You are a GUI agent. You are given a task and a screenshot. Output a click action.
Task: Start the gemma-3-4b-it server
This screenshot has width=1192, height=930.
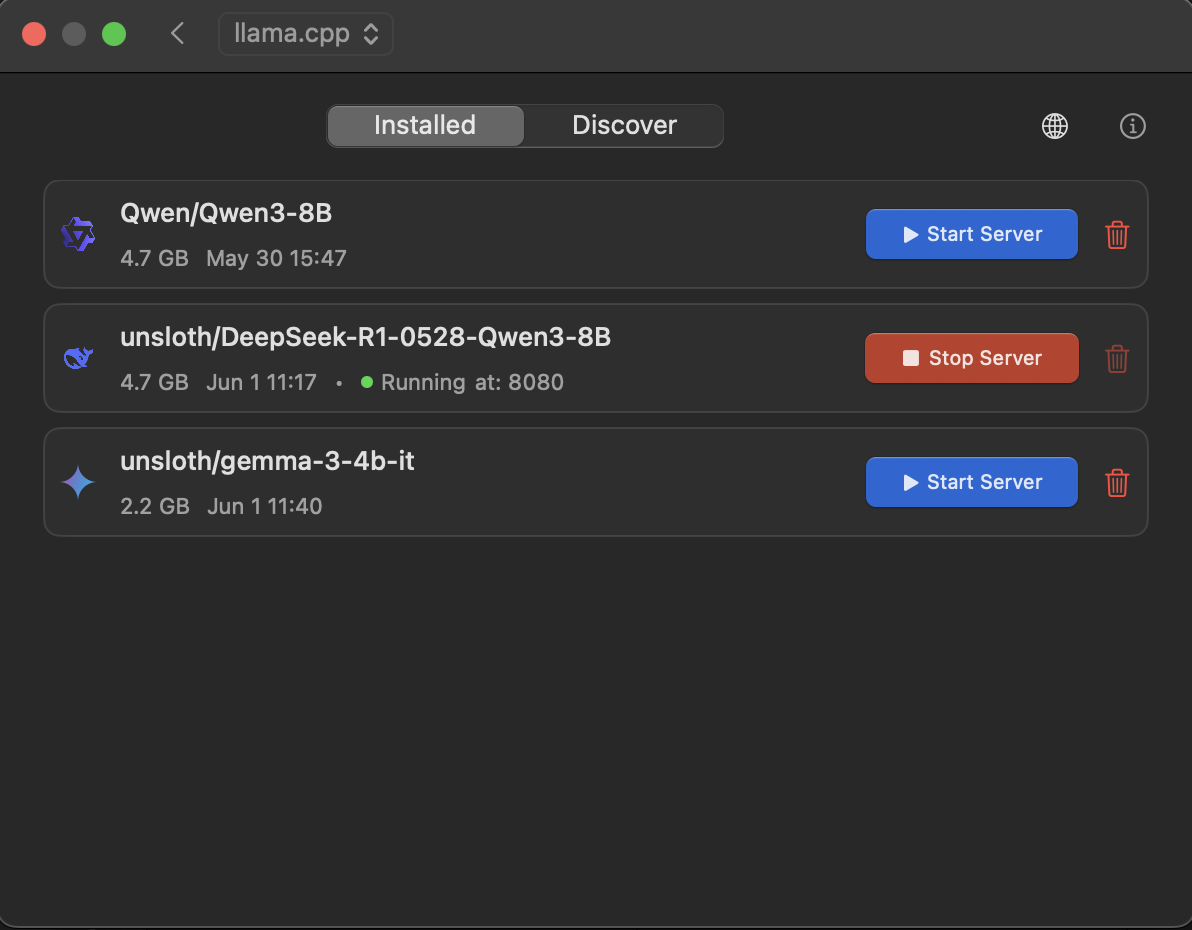pyautogui.click(x=971, y=482)
